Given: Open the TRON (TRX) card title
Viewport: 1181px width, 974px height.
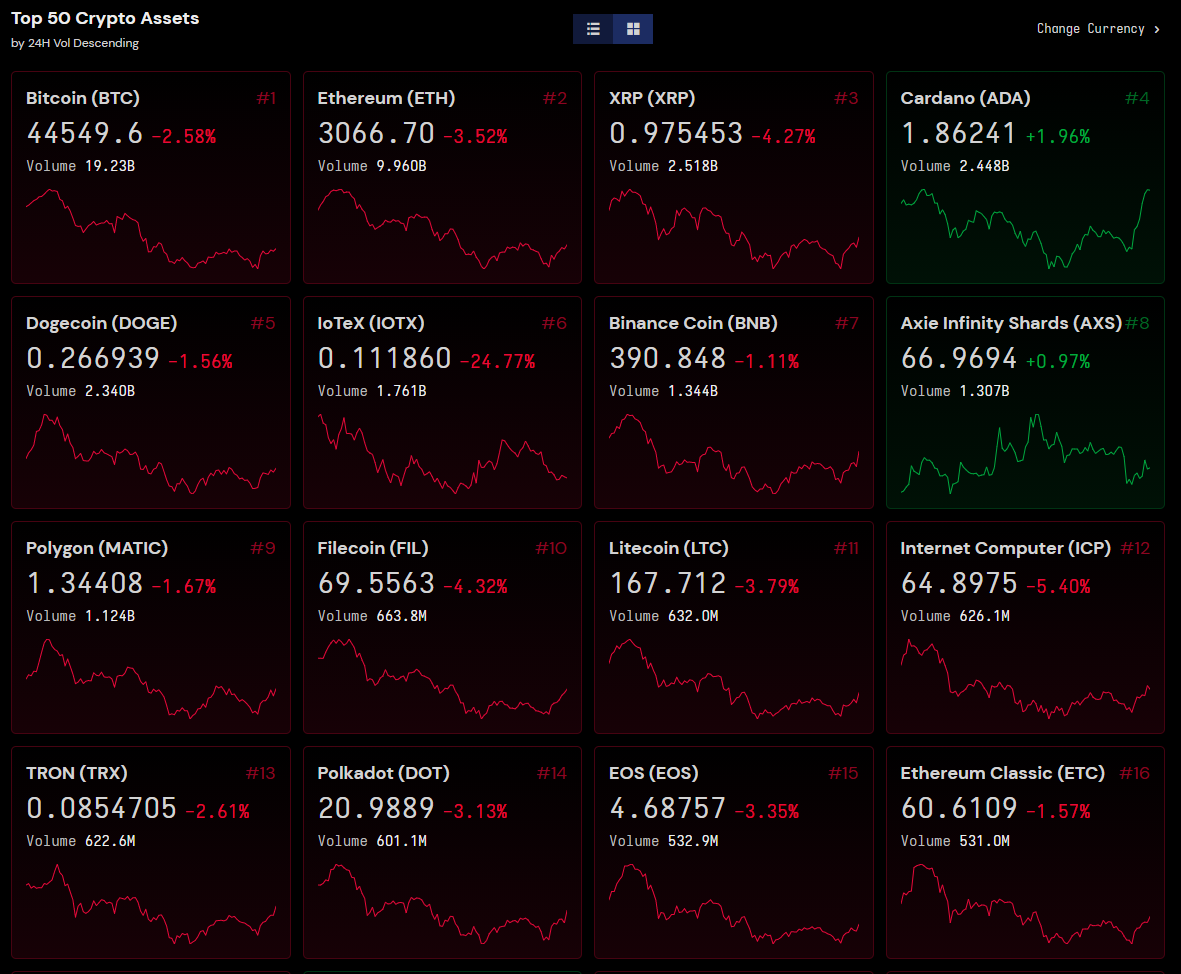Looking at the screenshot, I should [x=77, y=773].
